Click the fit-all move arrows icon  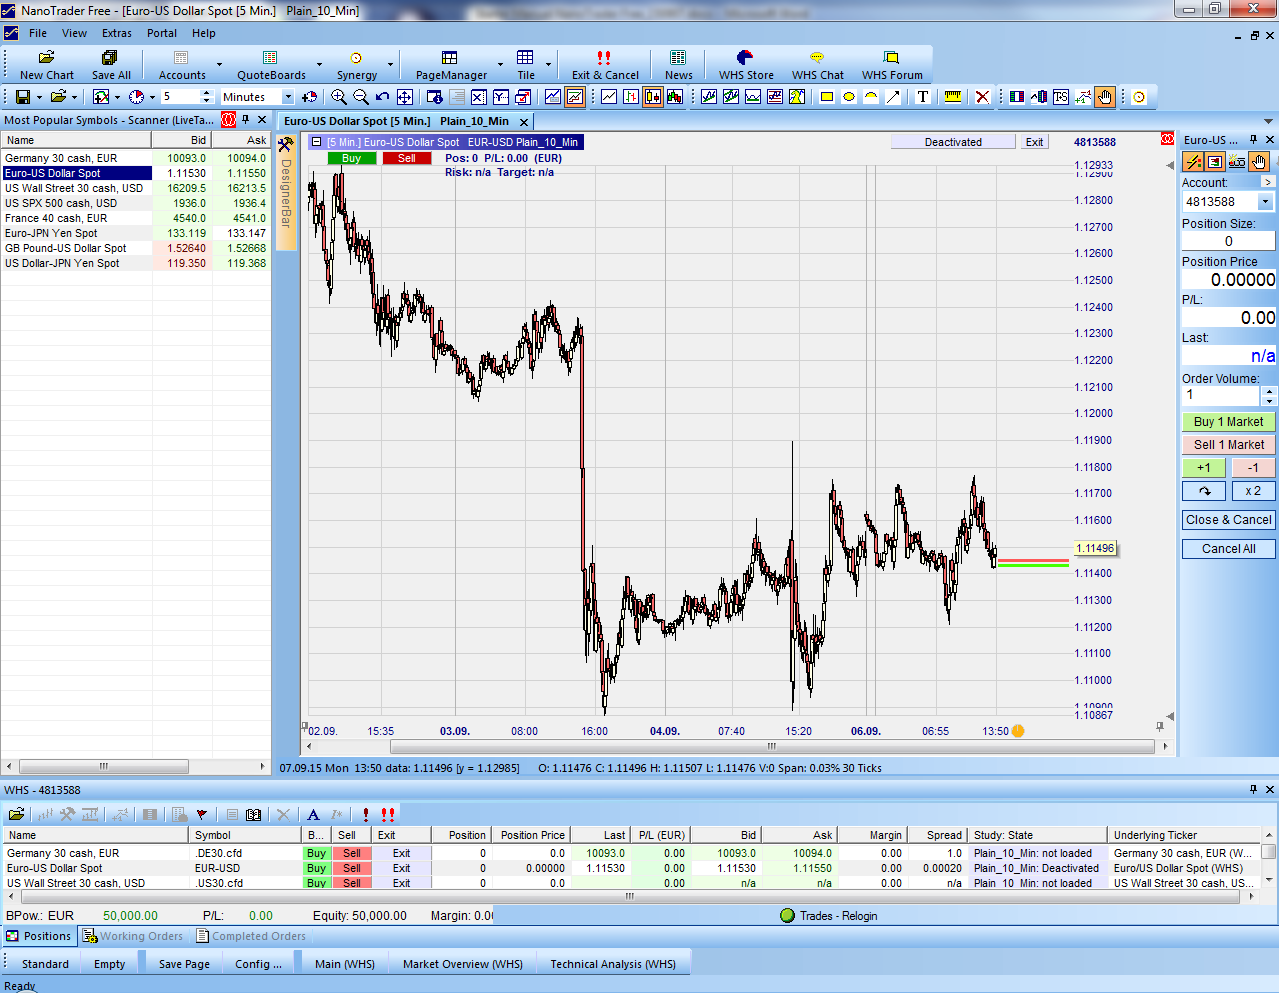404,97
